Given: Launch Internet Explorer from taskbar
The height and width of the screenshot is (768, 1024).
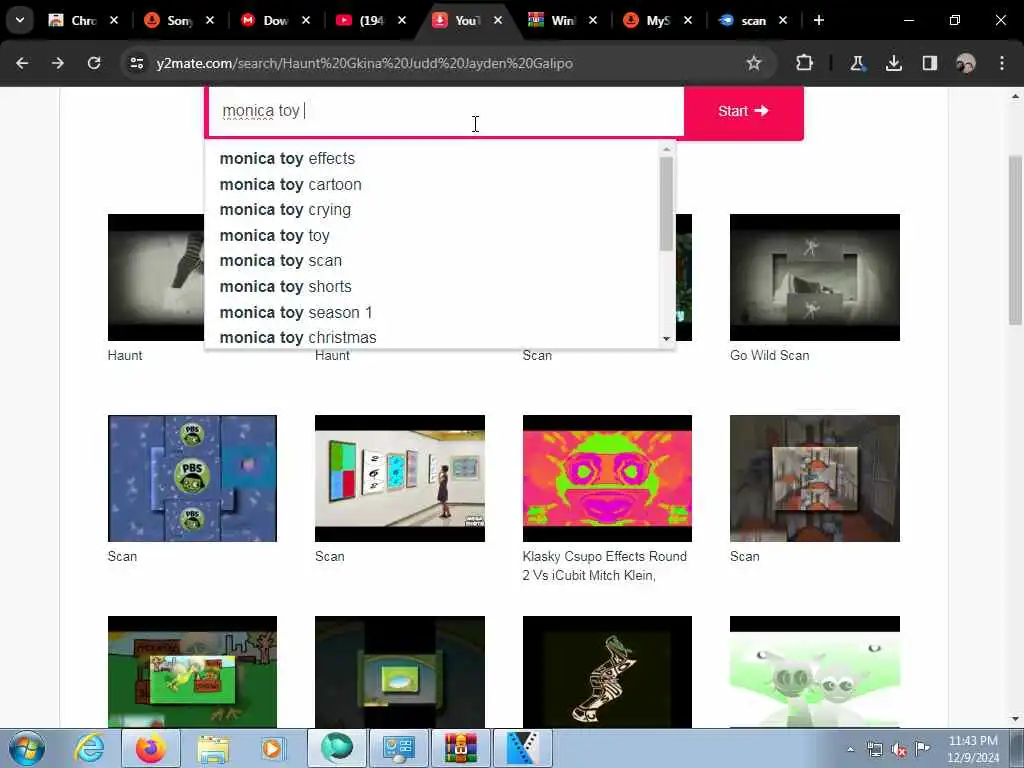Looking at the screenshot, I should (89, 748).
